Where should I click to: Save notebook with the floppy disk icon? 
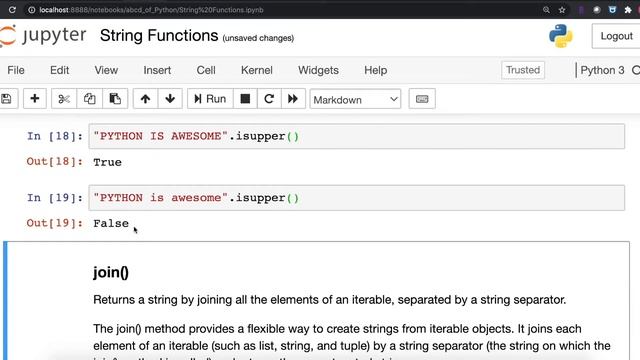click(7, 99)
